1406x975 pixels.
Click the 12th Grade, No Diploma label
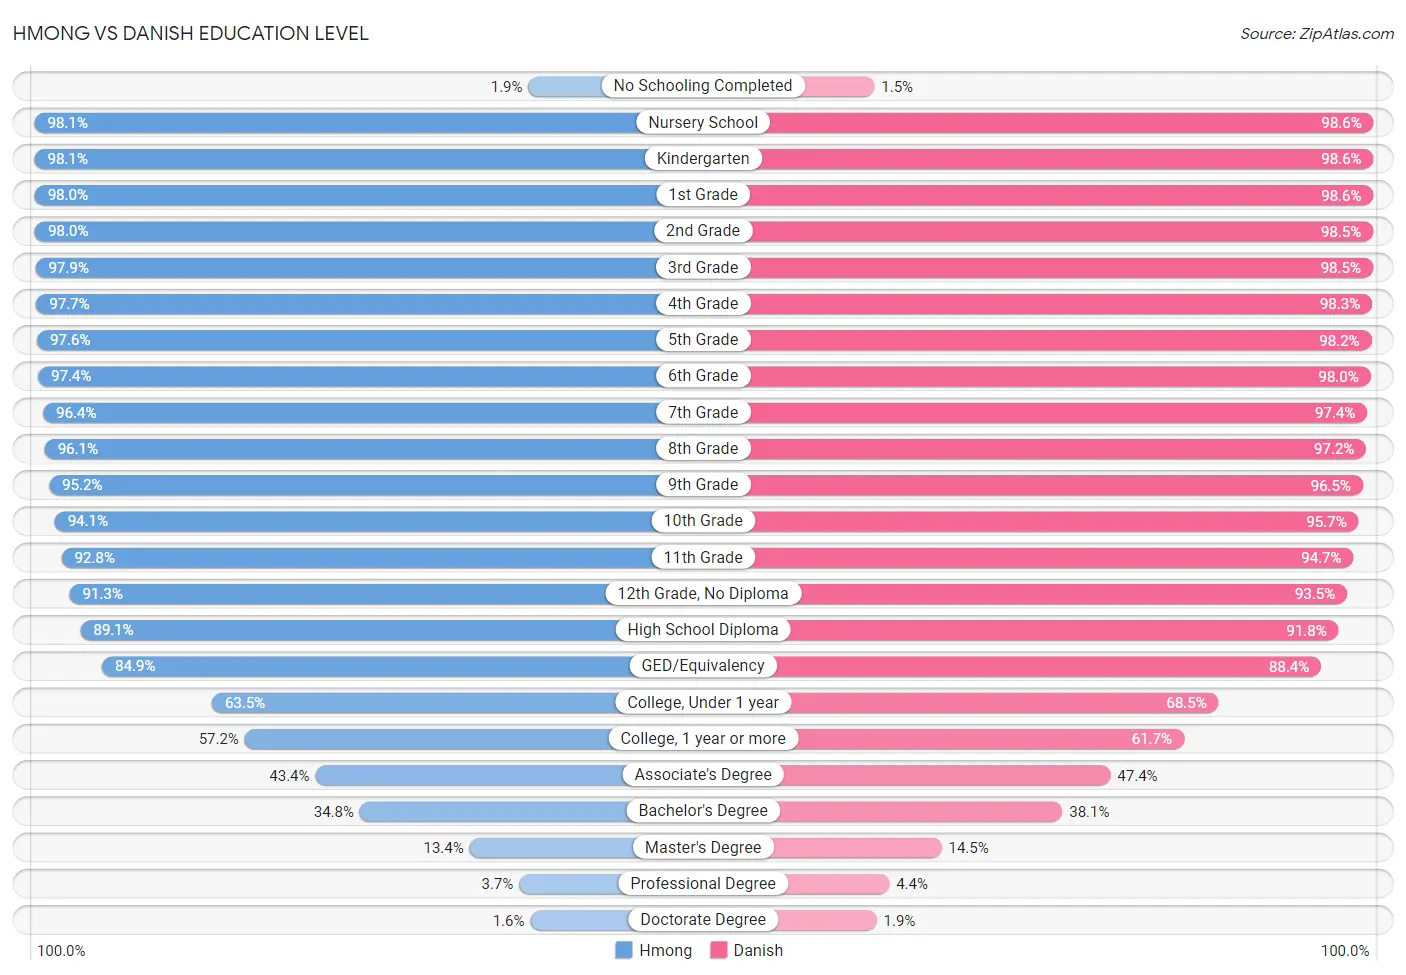[703, 593]
